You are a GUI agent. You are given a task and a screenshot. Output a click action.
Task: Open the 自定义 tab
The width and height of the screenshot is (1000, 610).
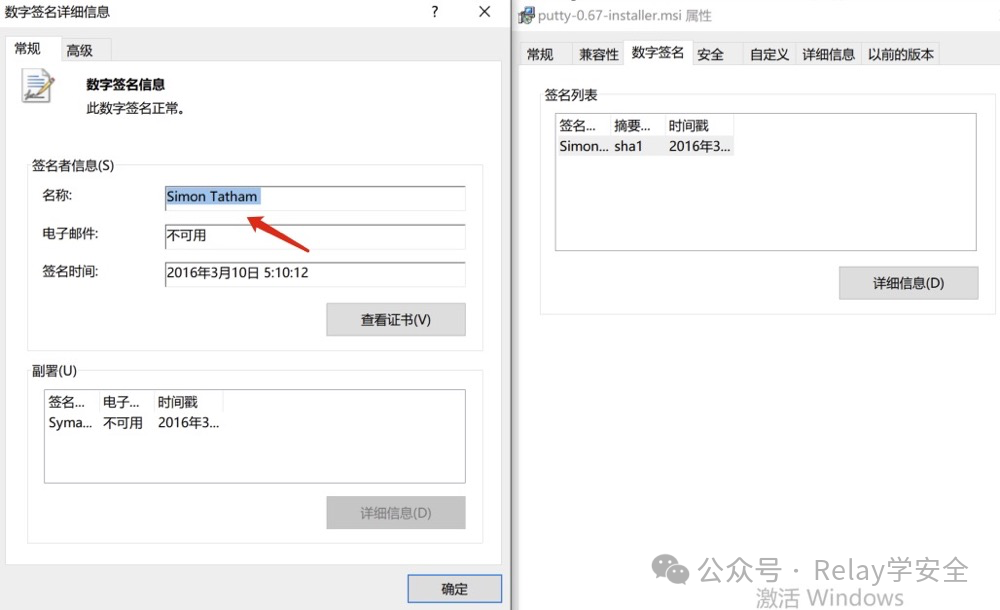pos(769,54)
